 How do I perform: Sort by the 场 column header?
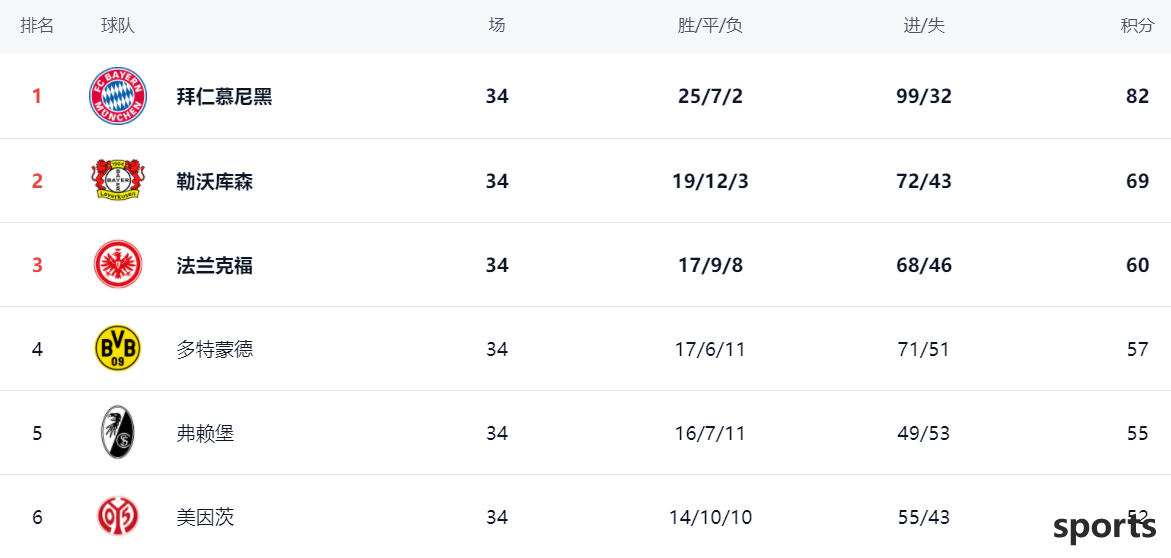click(x=497, y=25)
